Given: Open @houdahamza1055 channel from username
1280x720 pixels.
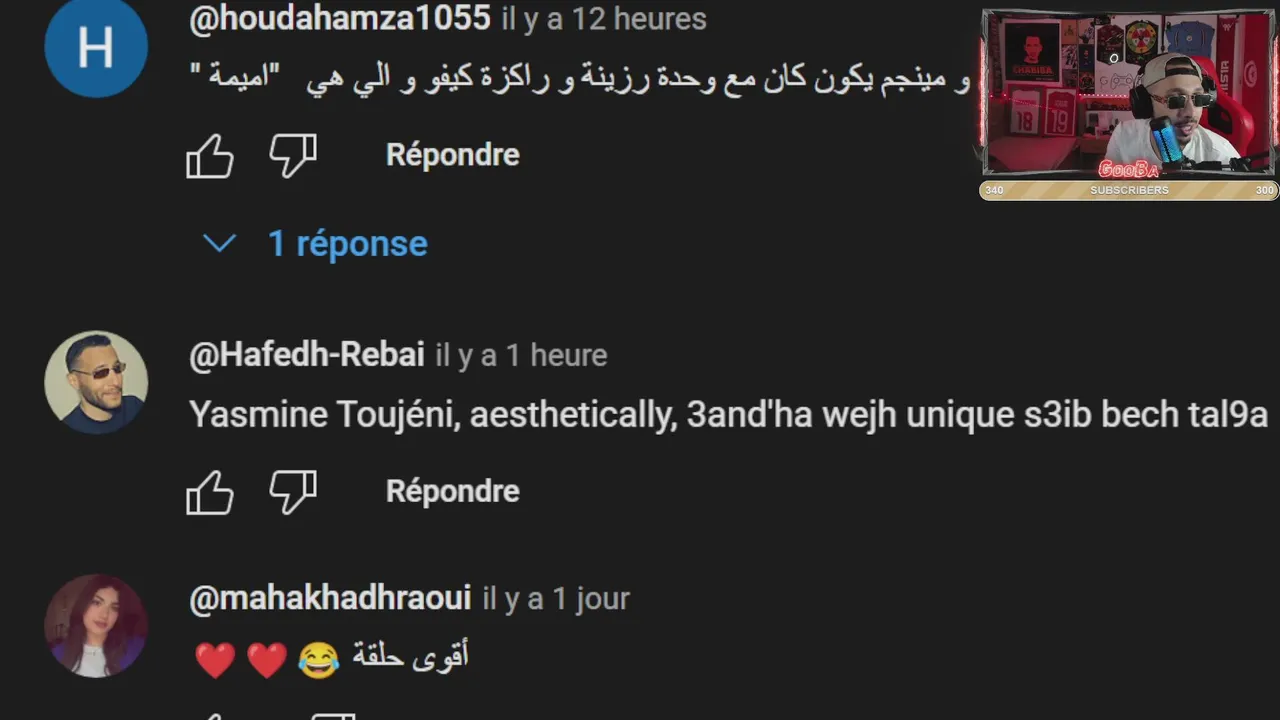Looking at the screenshot, I should click(340, 18).
